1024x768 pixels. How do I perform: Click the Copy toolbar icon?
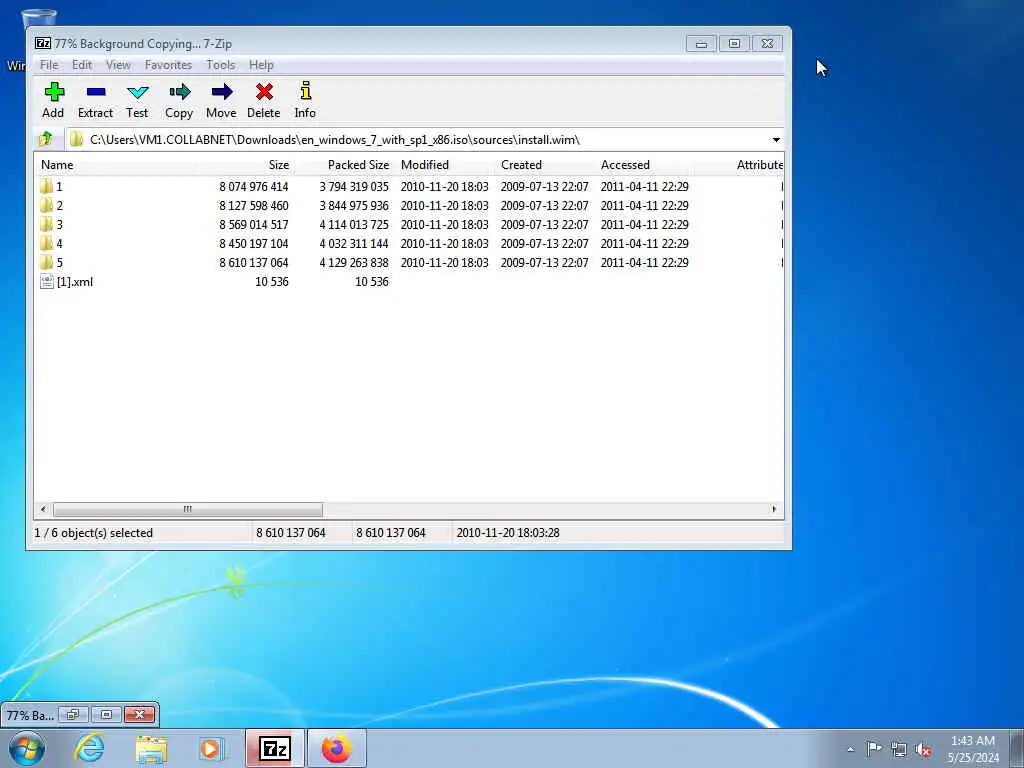click(180, 91)
